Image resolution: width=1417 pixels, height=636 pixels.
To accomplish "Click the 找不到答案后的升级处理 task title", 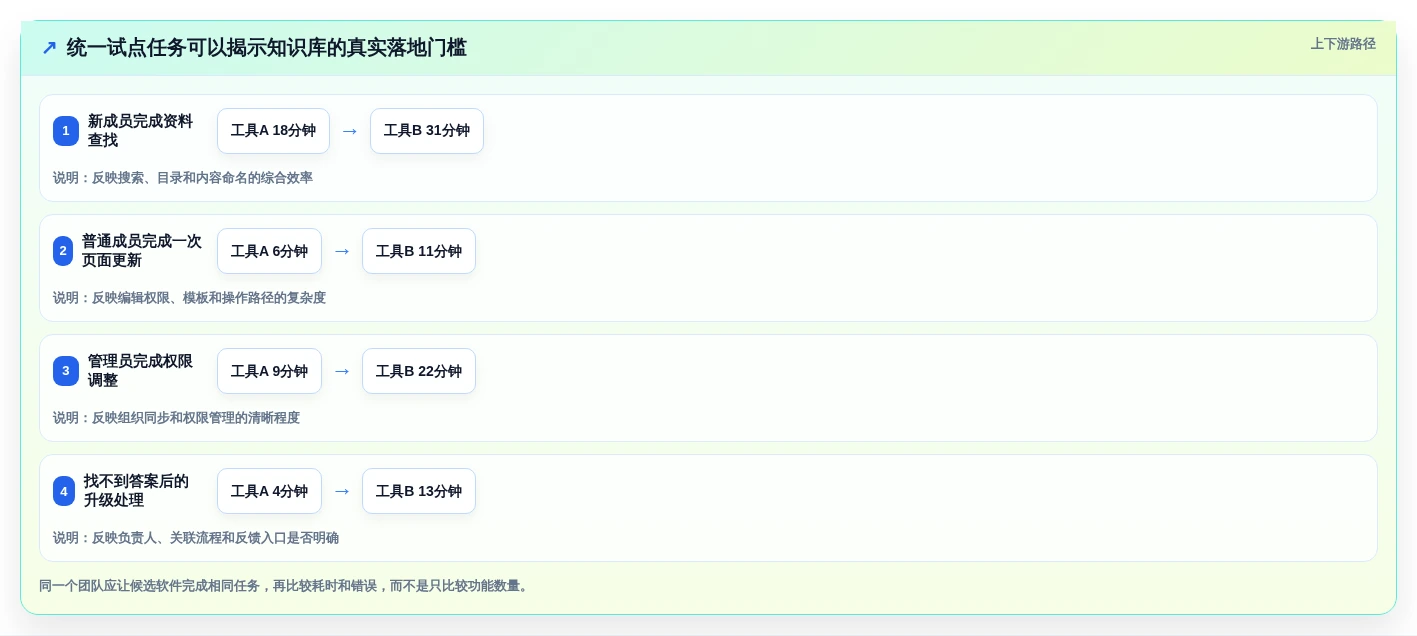I will (x=136, y=491).
